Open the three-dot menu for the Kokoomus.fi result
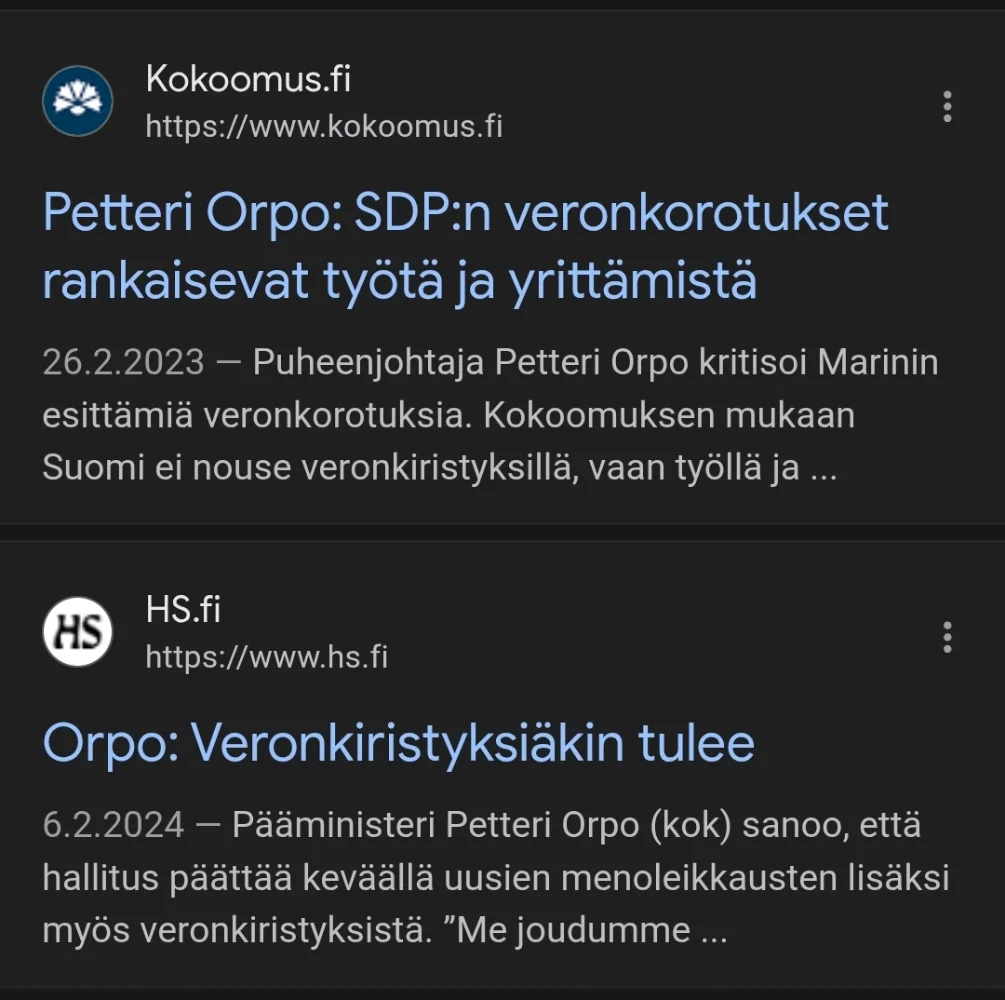 click(x=946, y=106)
